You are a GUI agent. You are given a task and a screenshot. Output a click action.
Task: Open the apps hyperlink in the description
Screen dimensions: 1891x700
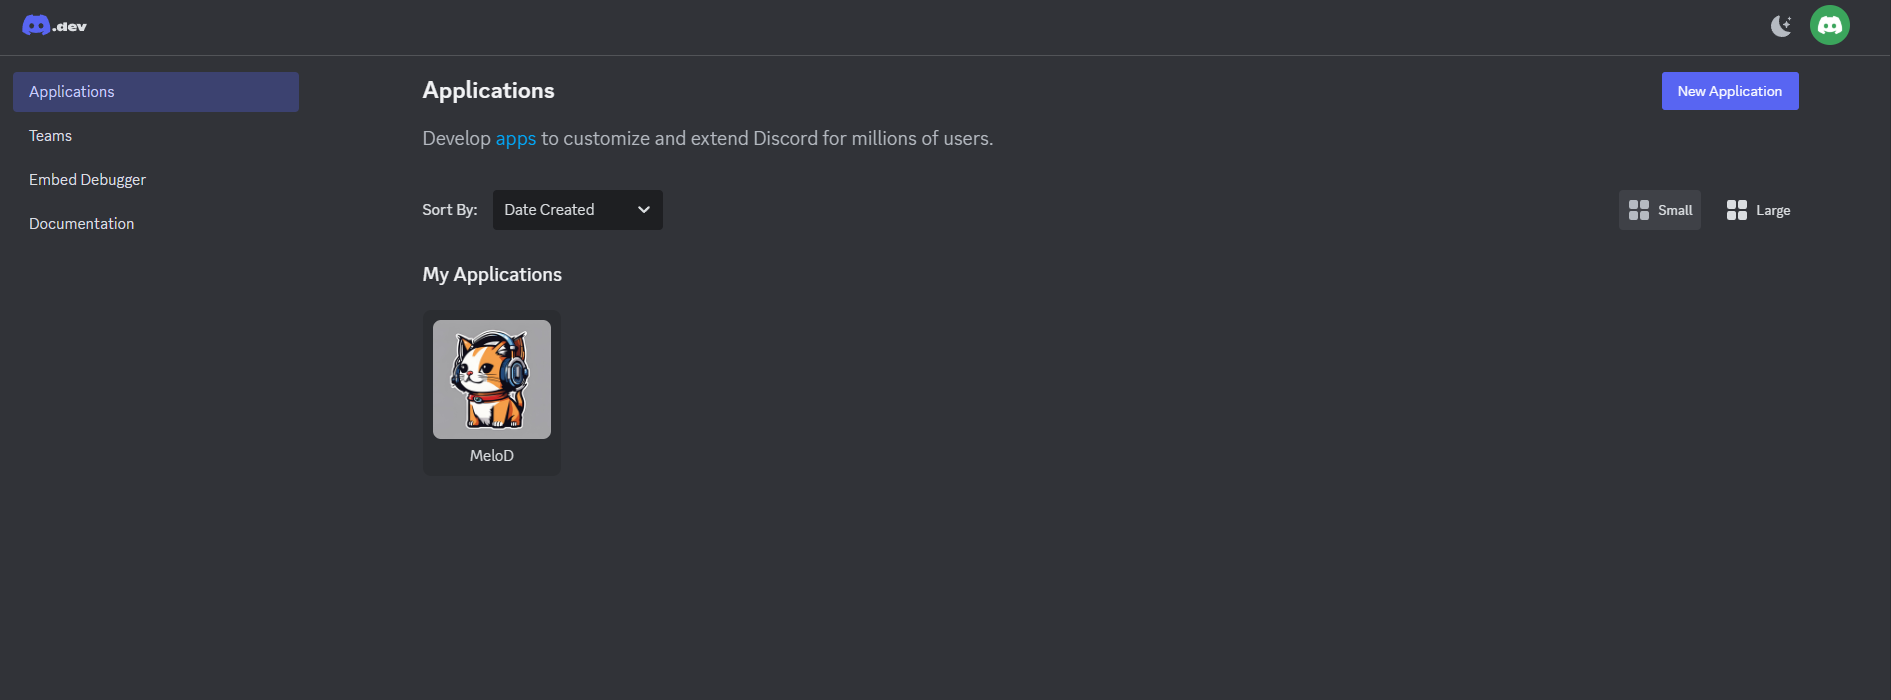coord(515,138)
